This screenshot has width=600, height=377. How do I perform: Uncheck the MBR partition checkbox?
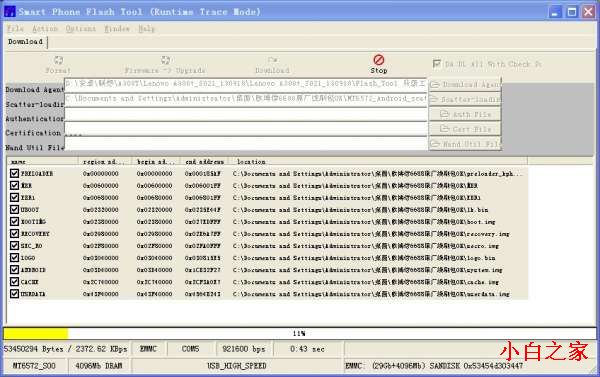pos(15,186)
